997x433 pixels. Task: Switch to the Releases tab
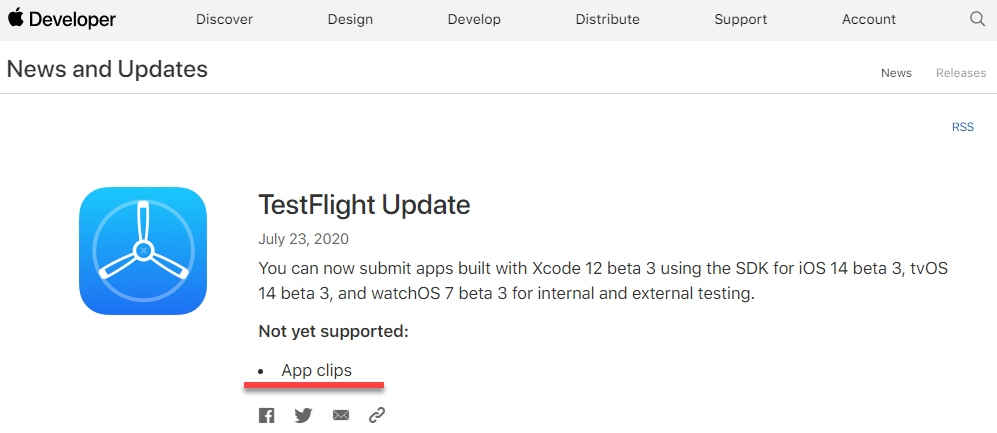pyautogui.click(x=961, y=73)
